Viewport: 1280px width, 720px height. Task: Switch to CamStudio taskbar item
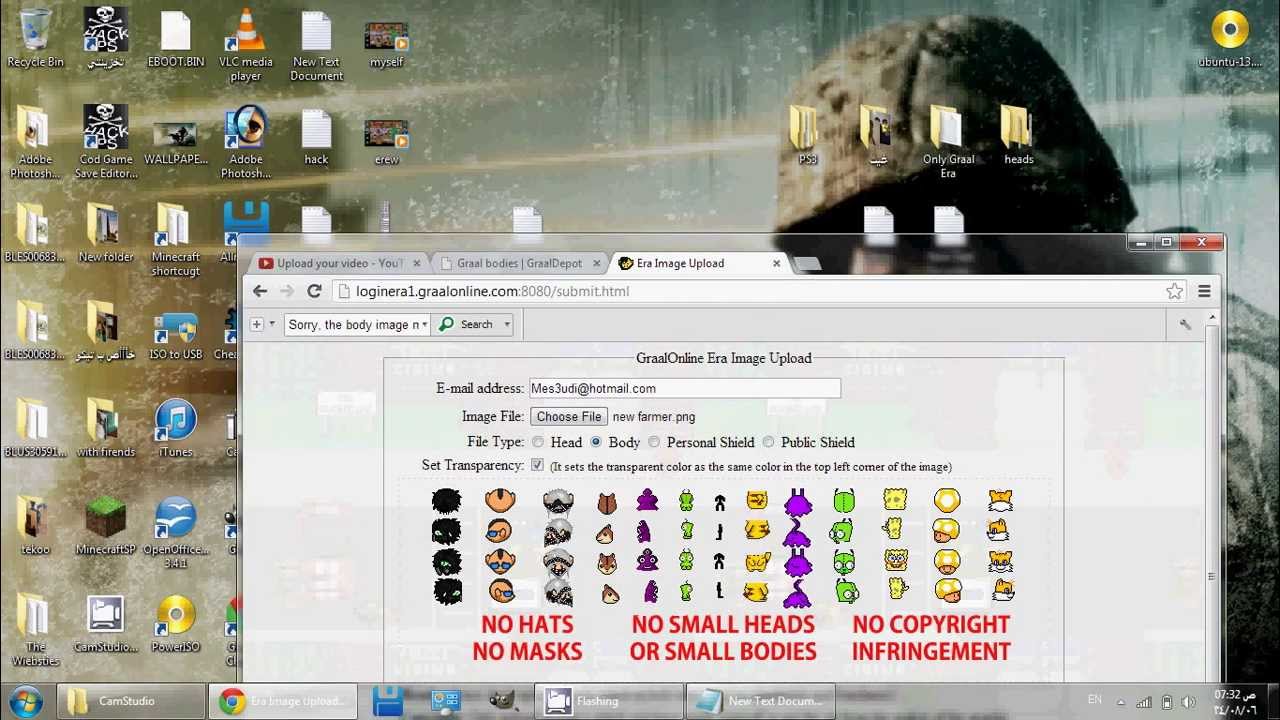point(130,701)
